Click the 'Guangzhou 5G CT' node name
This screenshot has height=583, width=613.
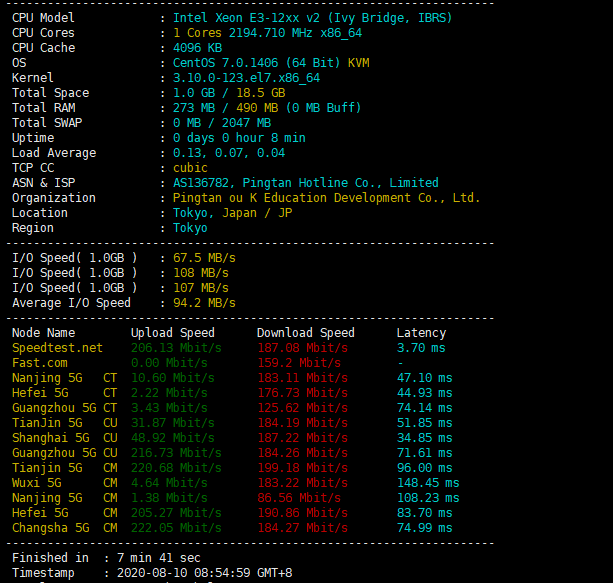click(65, 408)
